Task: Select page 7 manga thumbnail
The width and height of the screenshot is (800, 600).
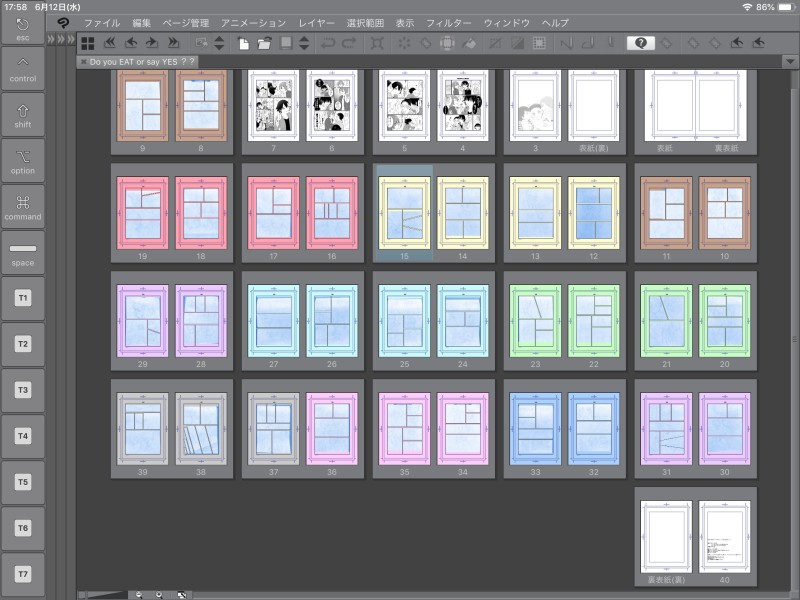Action: coord(273,106)
